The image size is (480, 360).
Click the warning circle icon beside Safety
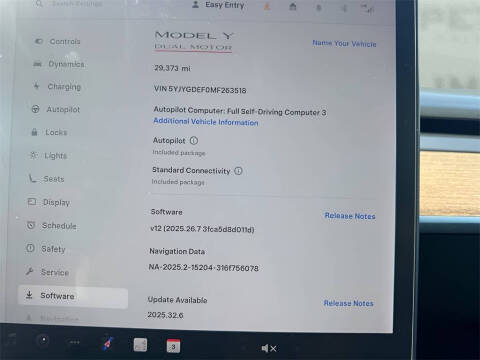click(30, 248)
